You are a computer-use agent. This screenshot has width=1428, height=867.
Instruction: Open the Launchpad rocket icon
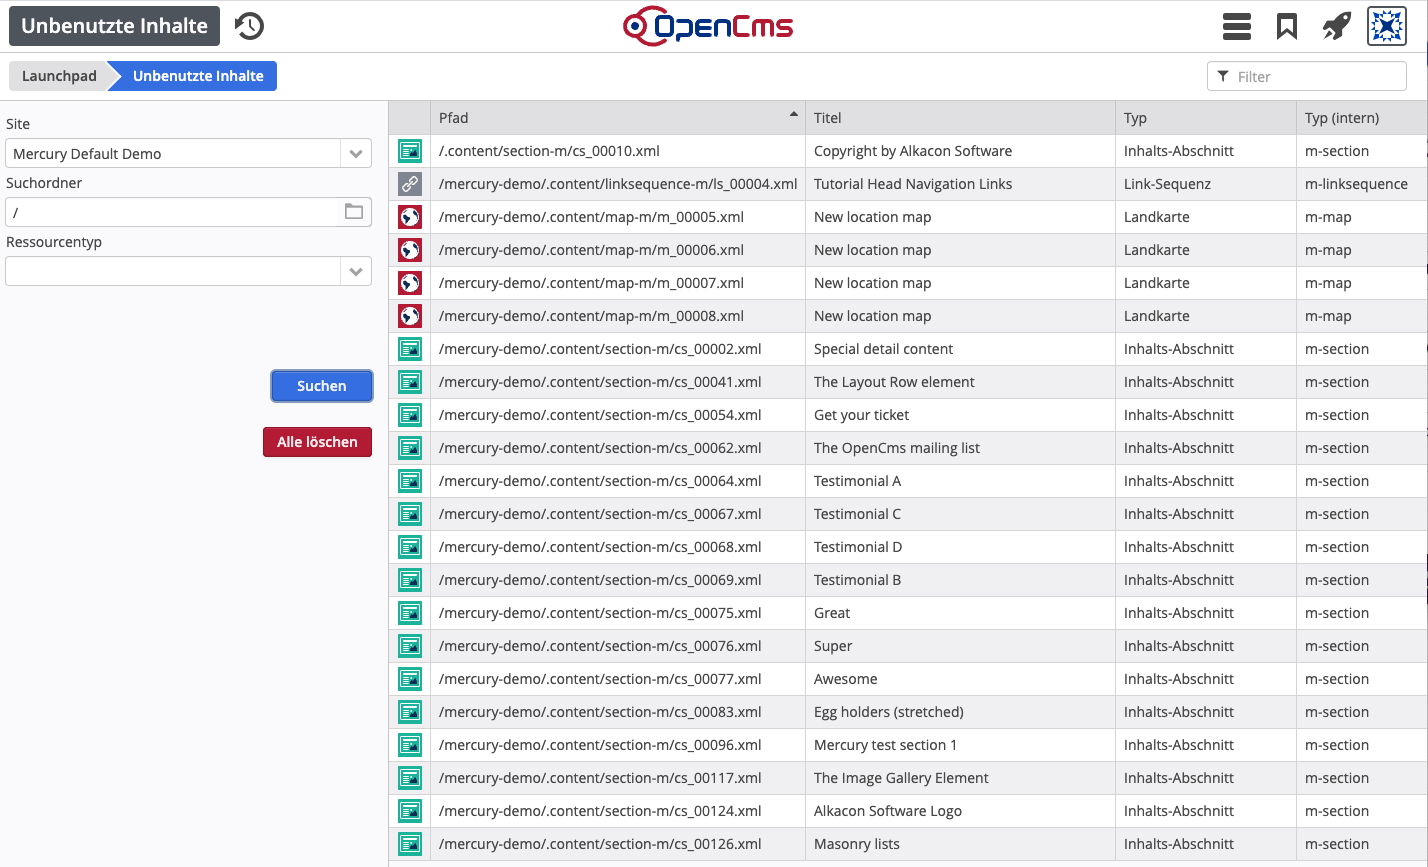(x=1337, y=26)
